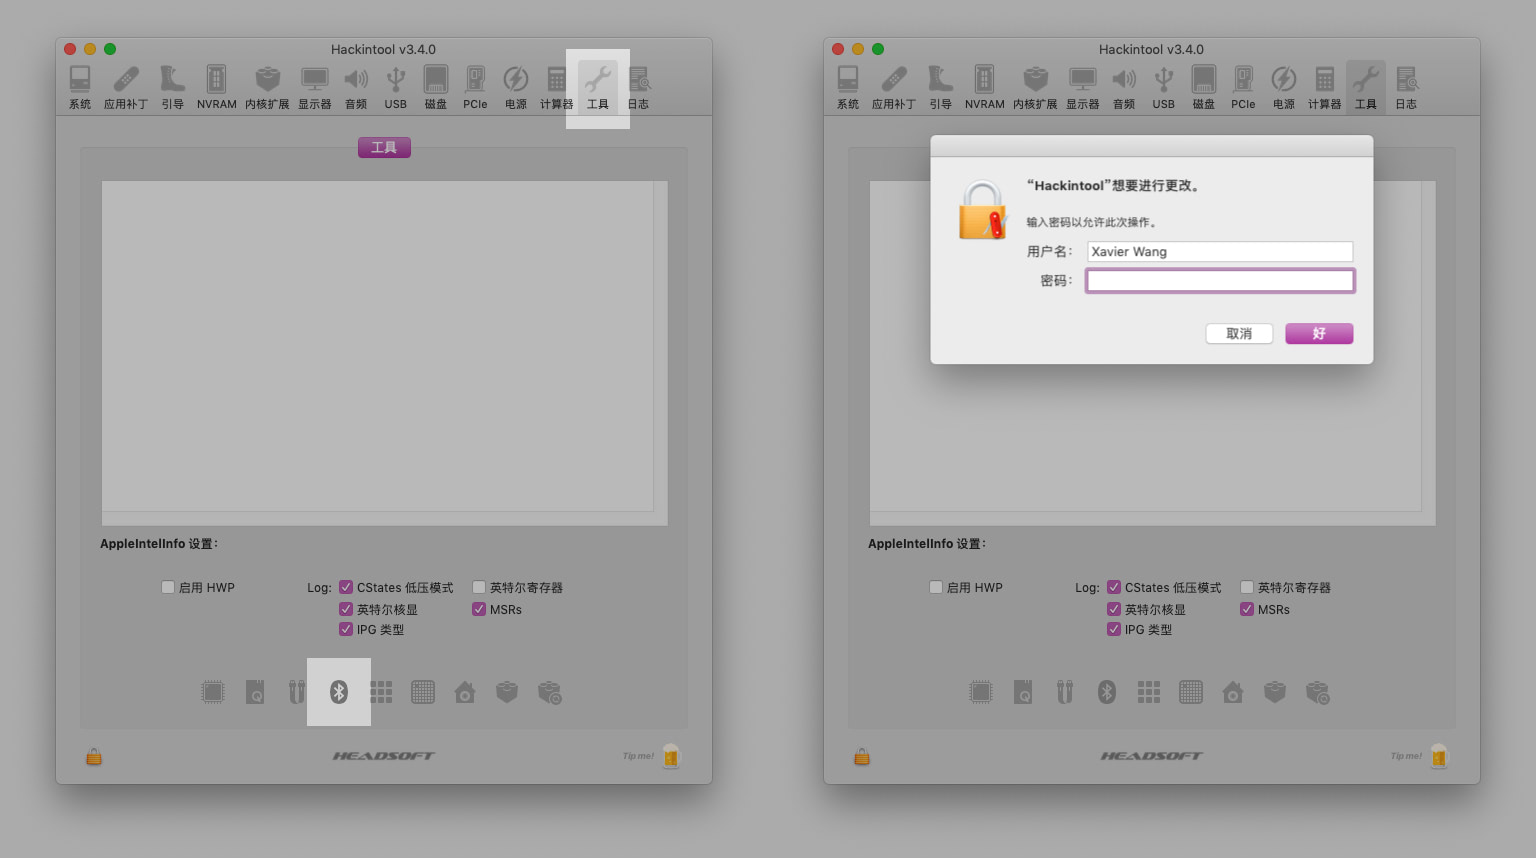Click padlock icon in right window corner
Viewport: 1536px width, 858px height.
click(862, 756)
